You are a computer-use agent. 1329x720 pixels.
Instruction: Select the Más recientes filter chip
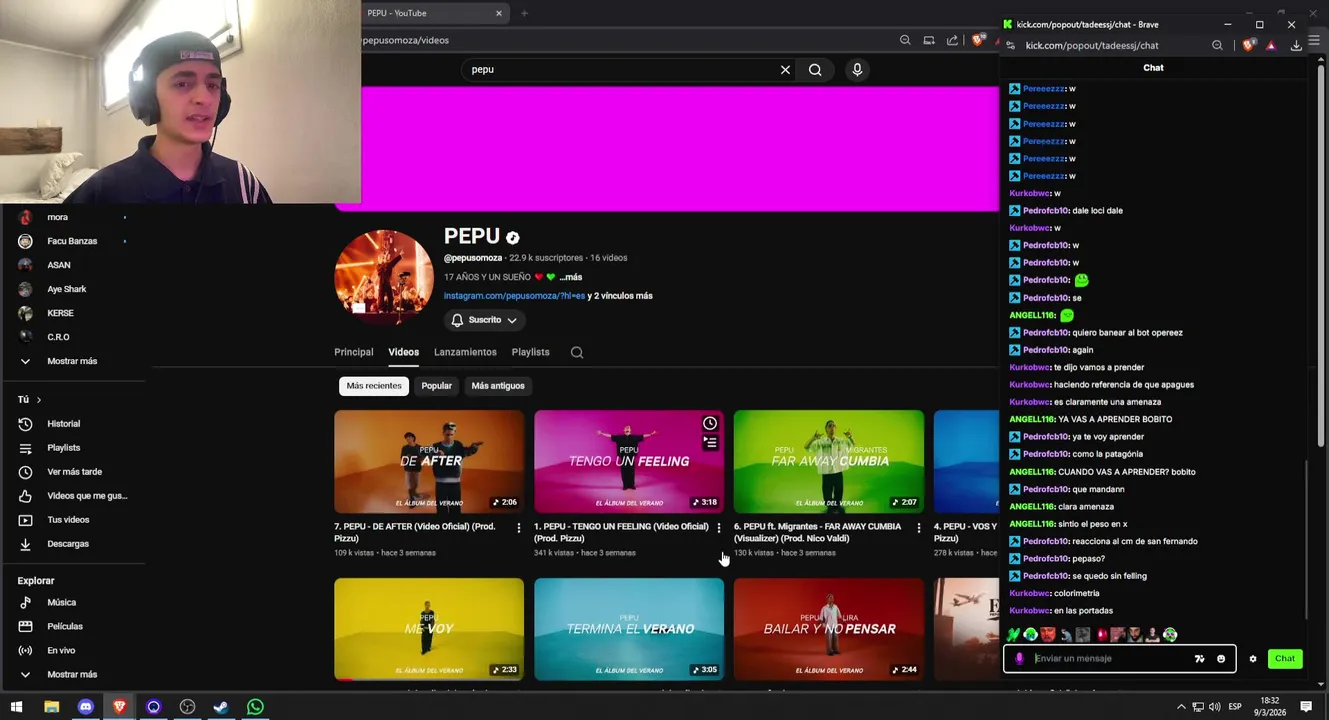(x=374, y=386)
